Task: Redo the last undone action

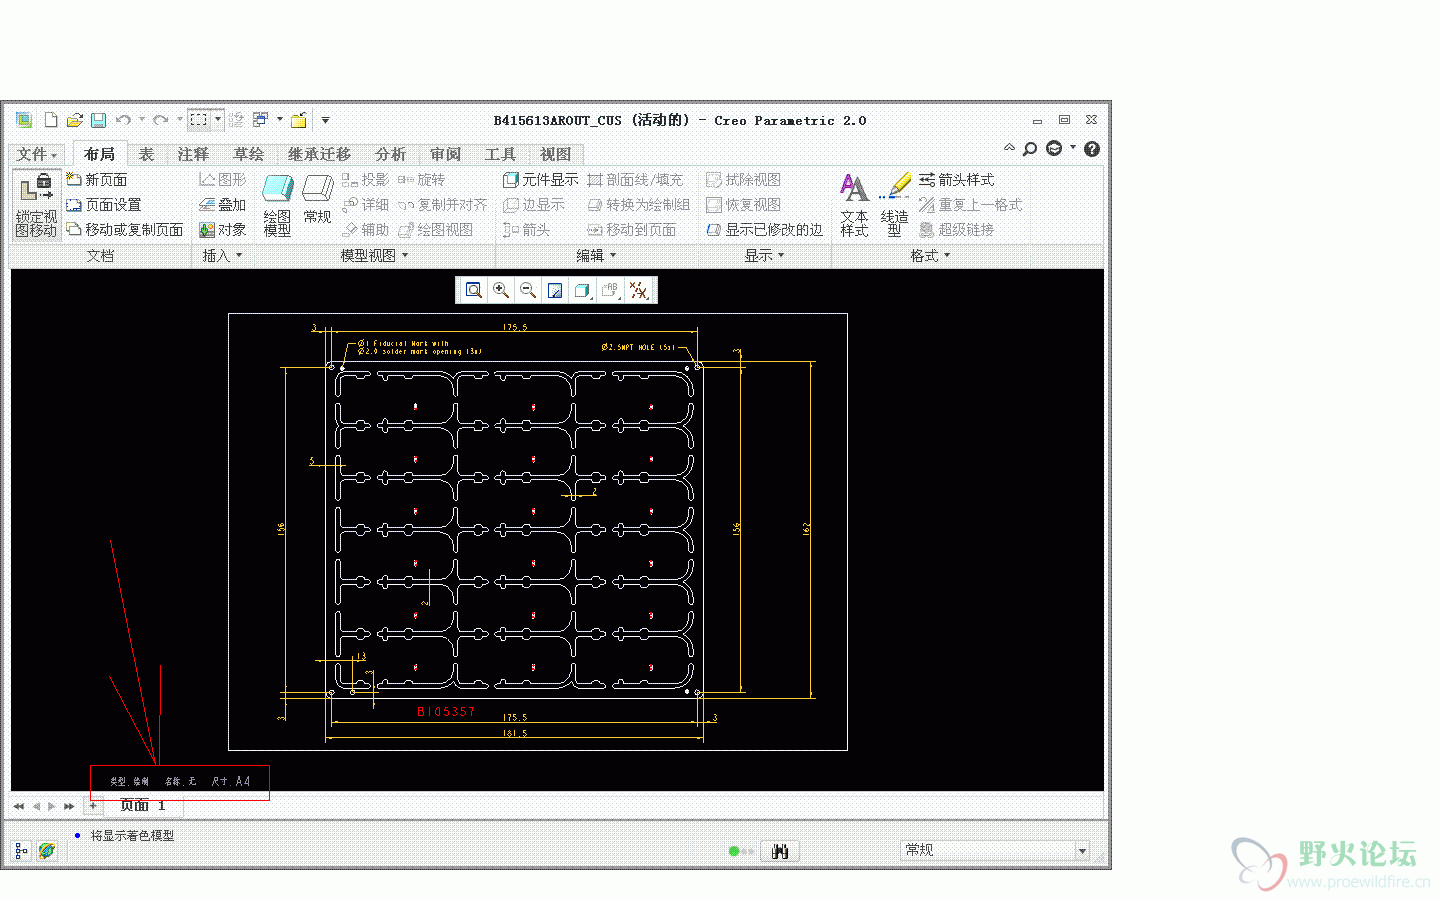Action: (x=160, y=120)
